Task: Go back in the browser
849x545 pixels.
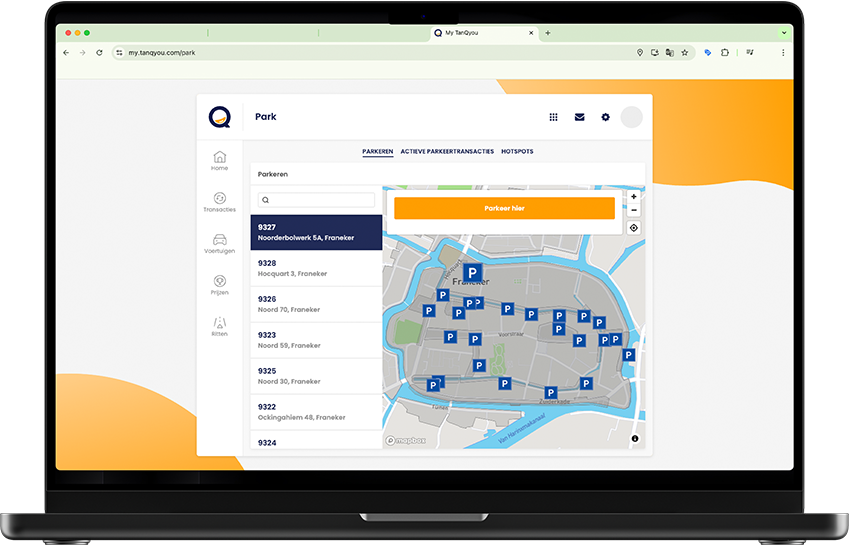Action: coord(66,52)
